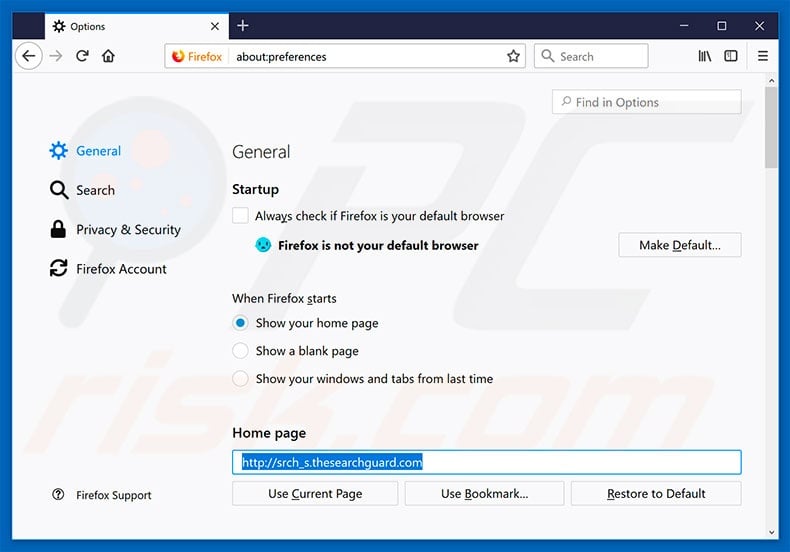Show sidebars using the sidebar icon
Image resolution: width=790 pixels, height=552 pixels.
point(731,56)
